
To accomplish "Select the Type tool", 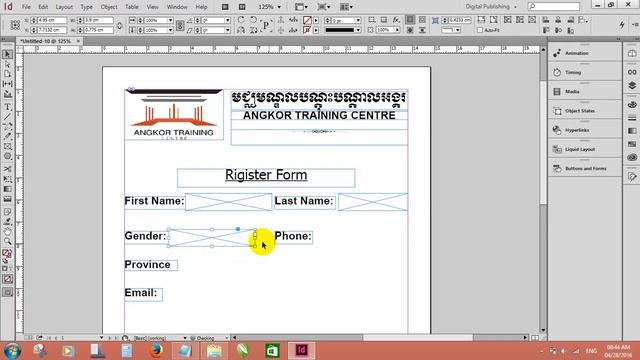I will coord(7,107).
